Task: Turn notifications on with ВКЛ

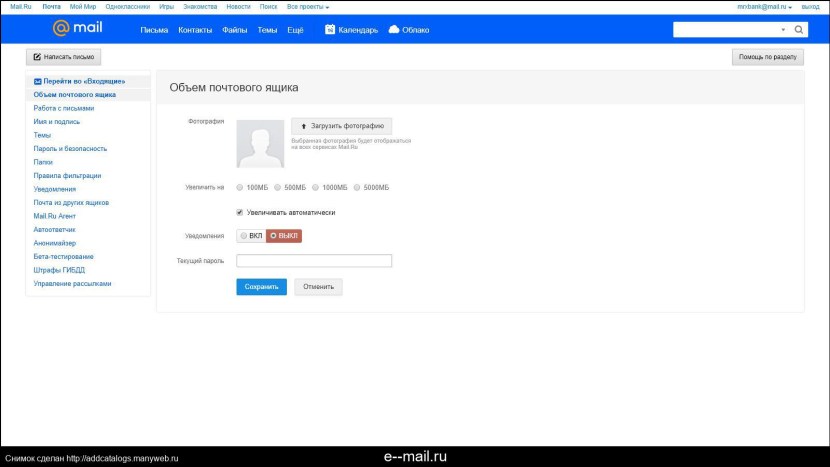Action: tap(251, 236)
